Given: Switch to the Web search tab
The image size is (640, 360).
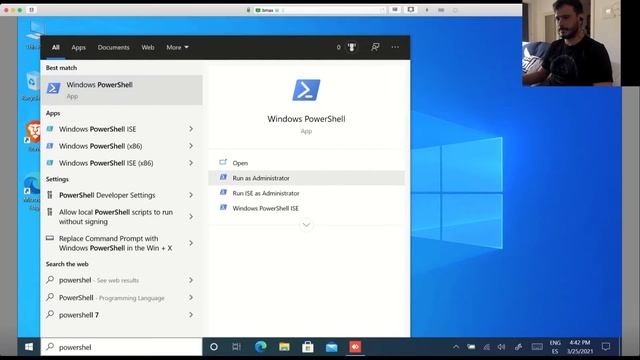Looking at the screenshot, I should pos(148,47).
